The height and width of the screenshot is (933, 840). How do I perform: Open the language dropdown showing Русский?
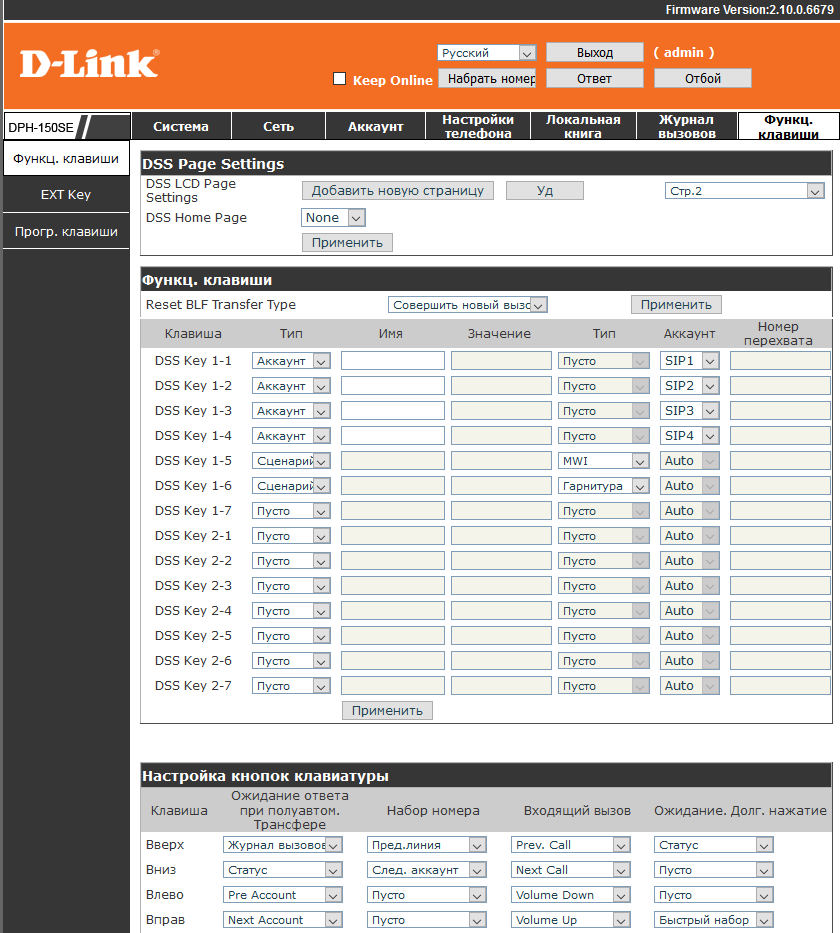(x=487, y=53)
